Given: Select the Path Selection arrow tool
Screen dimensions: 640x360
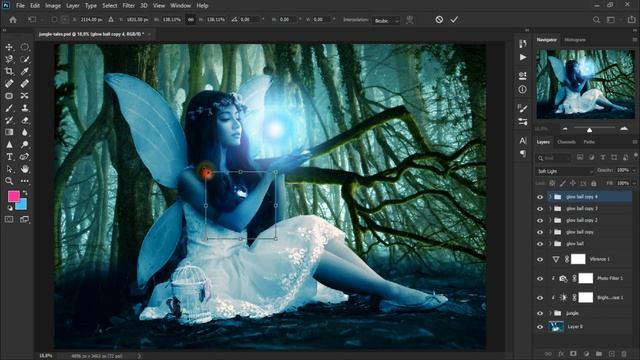Looking at the screenshot, I should 9,169.
